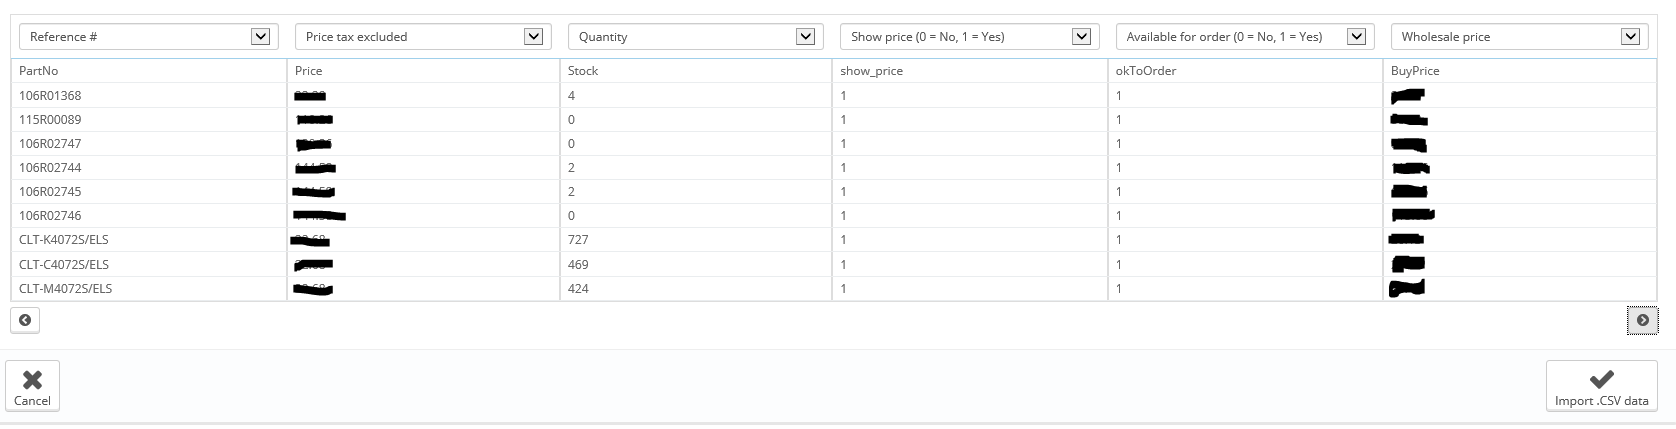Viewport: 1676px width, 429px height.
Task: Select the stock value 469 cell
Action: [578, 265]
